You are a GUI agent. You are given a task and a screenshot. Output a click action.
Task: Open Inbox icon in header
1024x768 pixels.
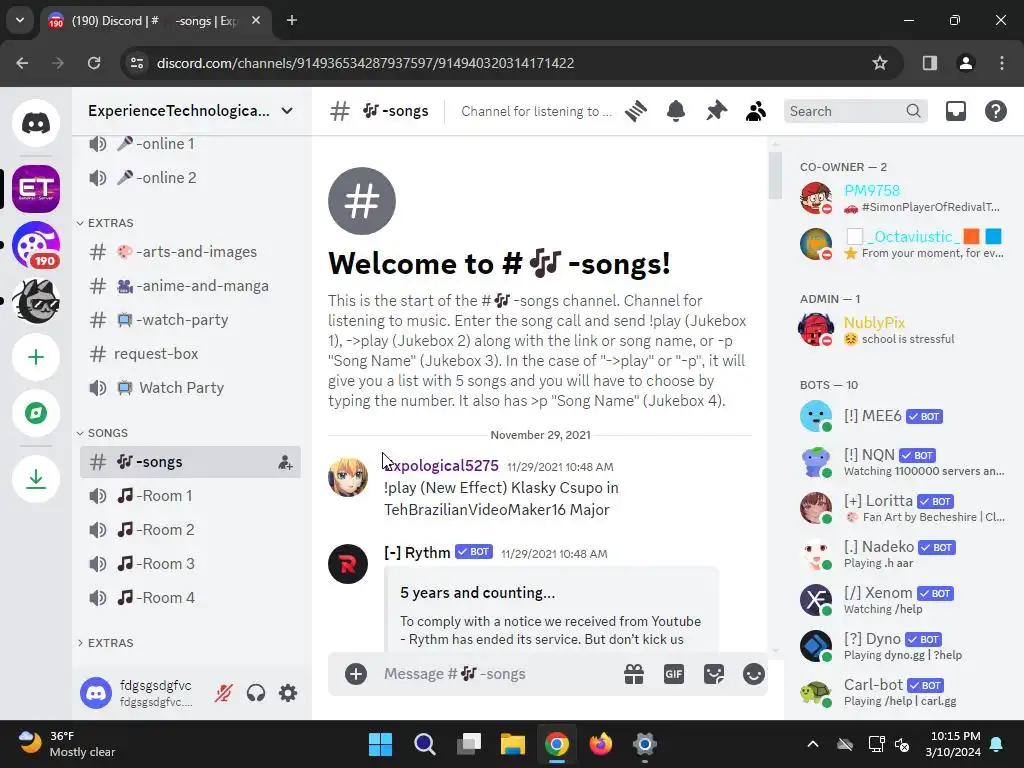click(955, 111)
